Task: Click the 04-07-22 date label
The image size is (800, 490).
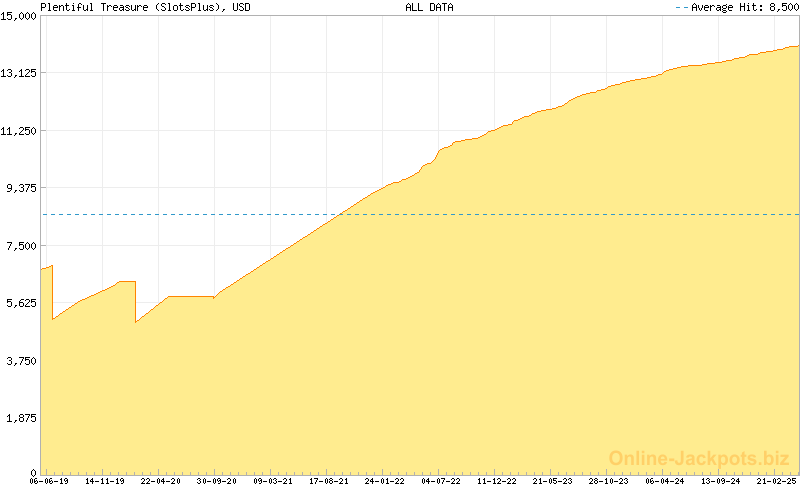Action: 441,481
